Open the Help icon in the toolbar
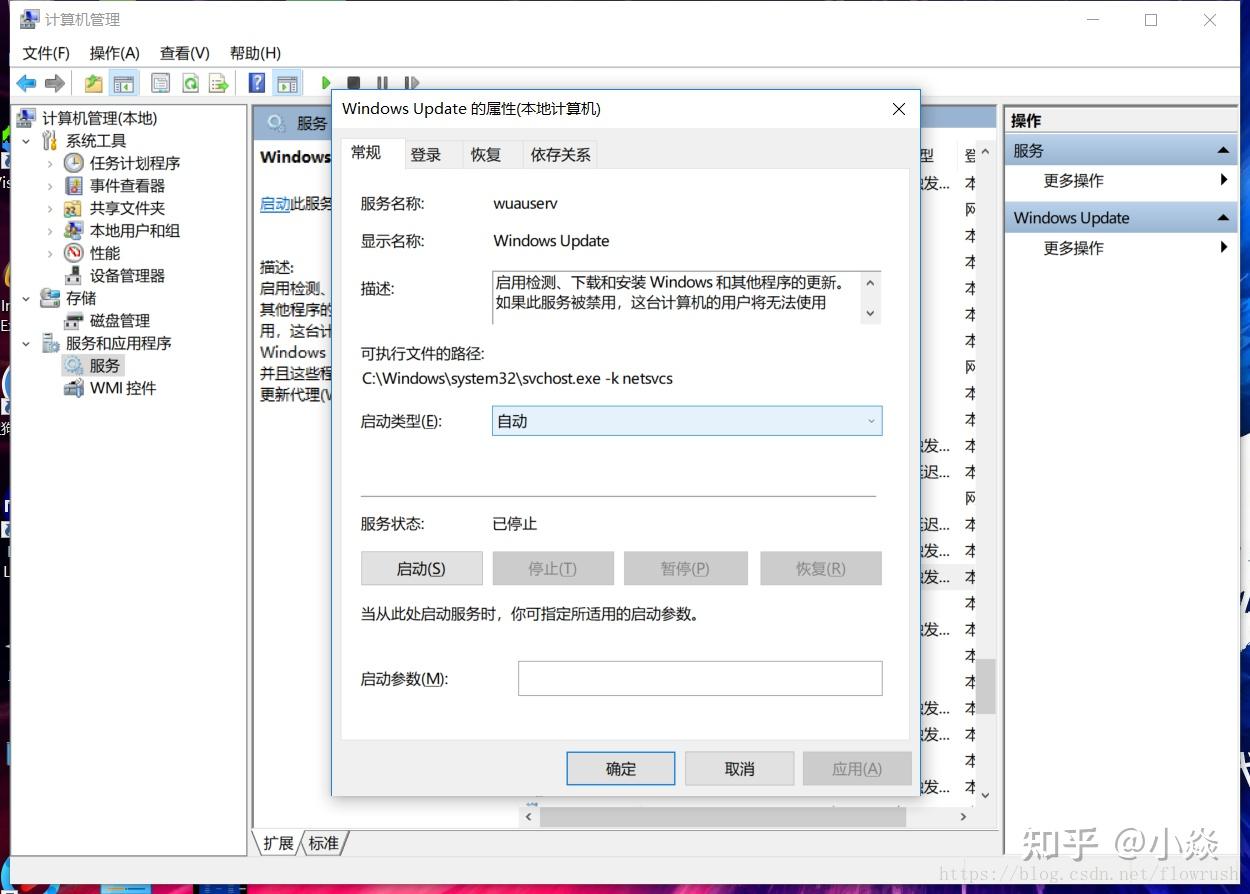1250x894 pixels. click(256, 83)
